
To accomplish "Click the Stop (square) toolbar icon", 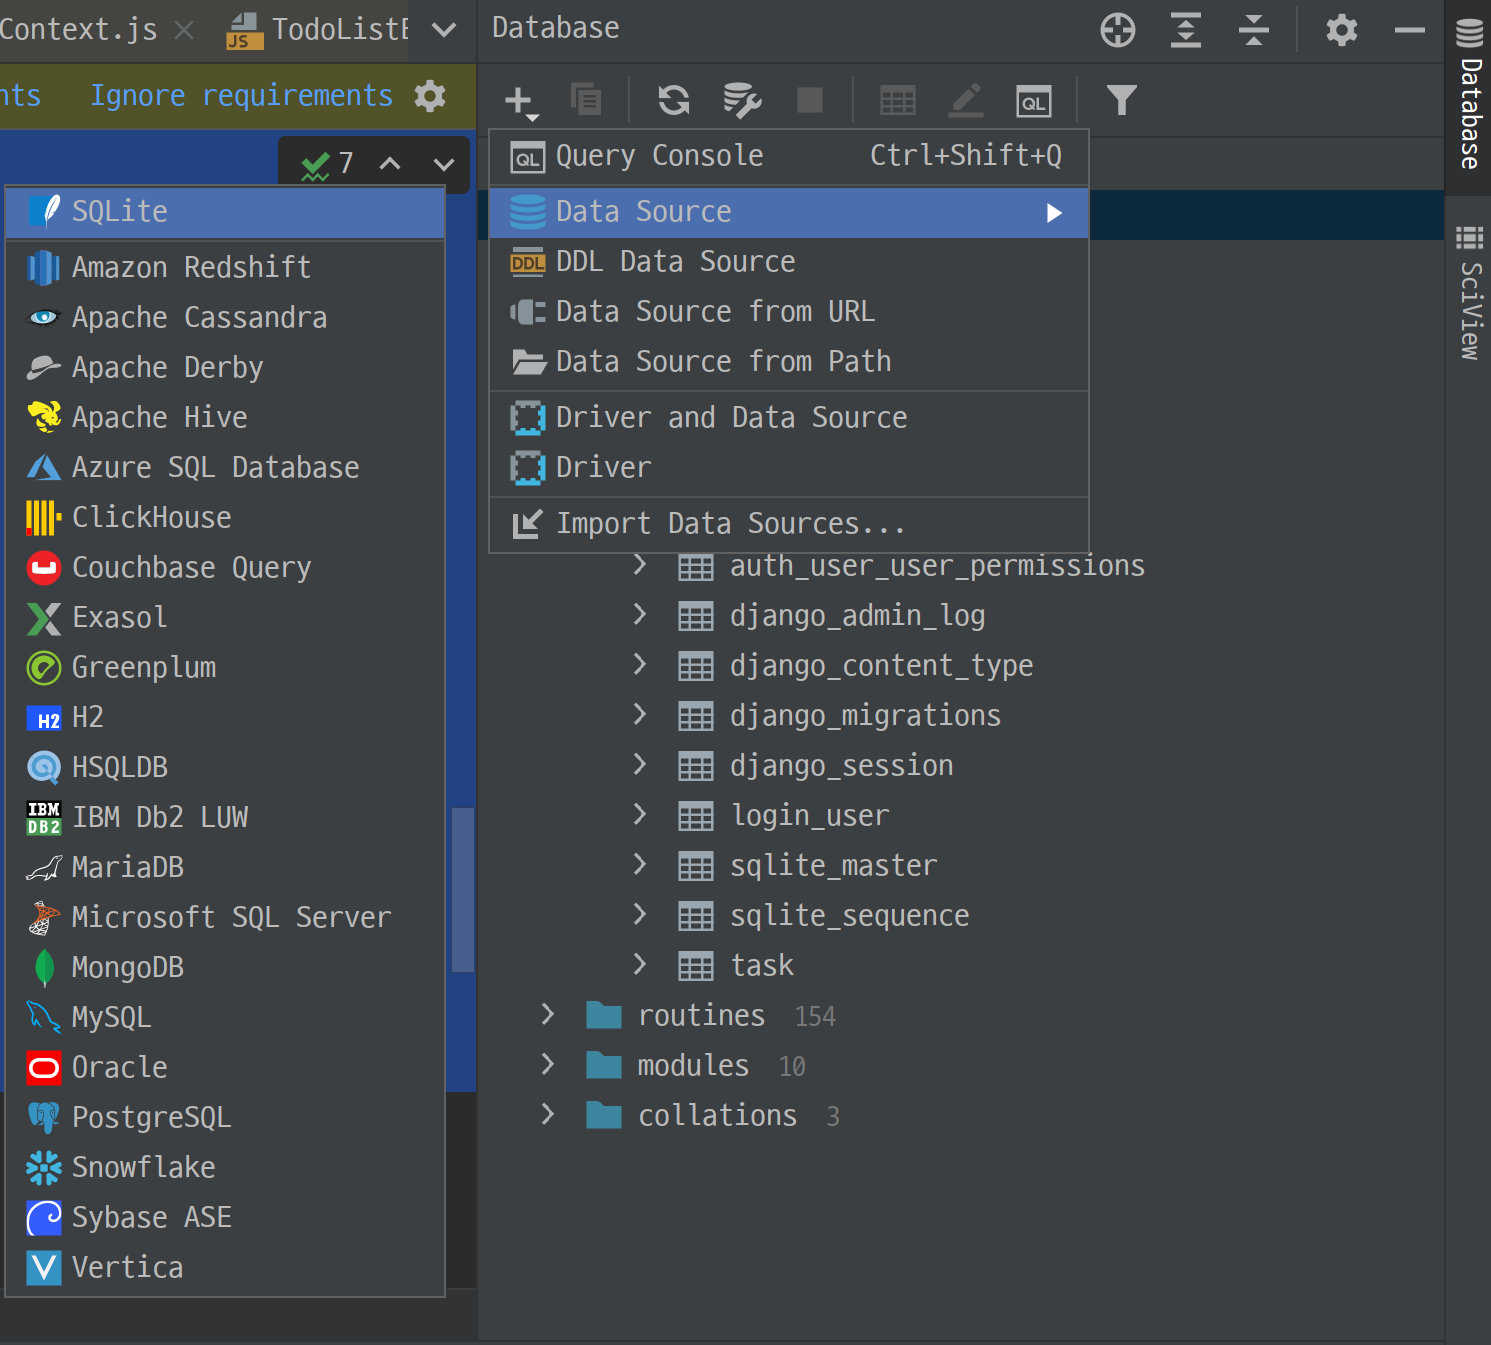I will (810, 100).
